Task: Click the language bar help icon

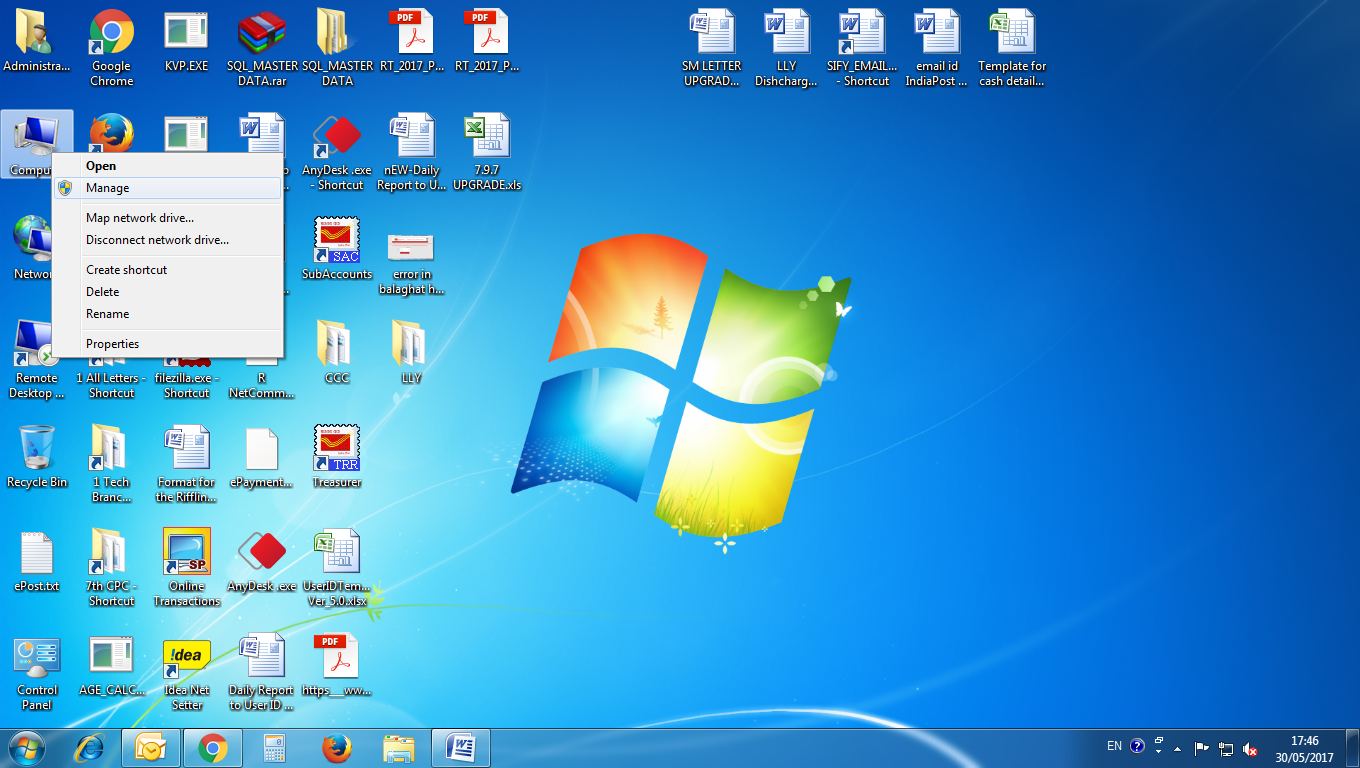Action: [x=1137, y=746]
